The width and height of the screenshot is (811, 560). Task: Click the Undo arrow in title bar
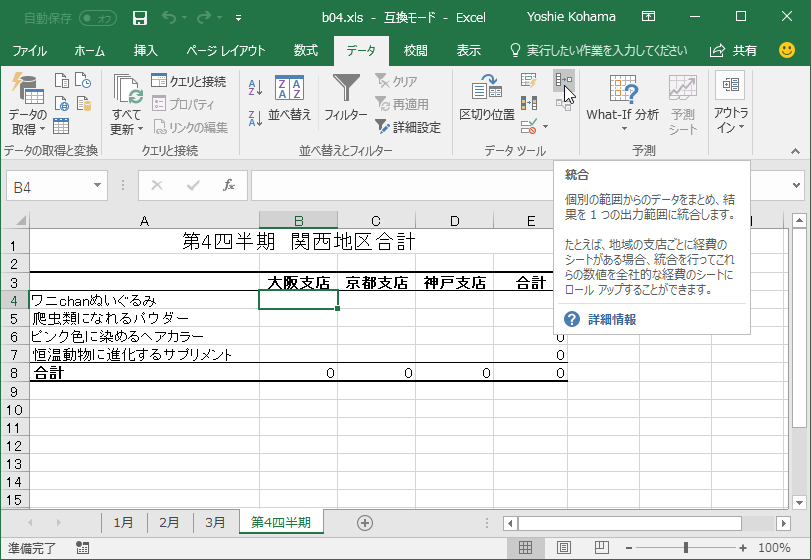[169, 18]
